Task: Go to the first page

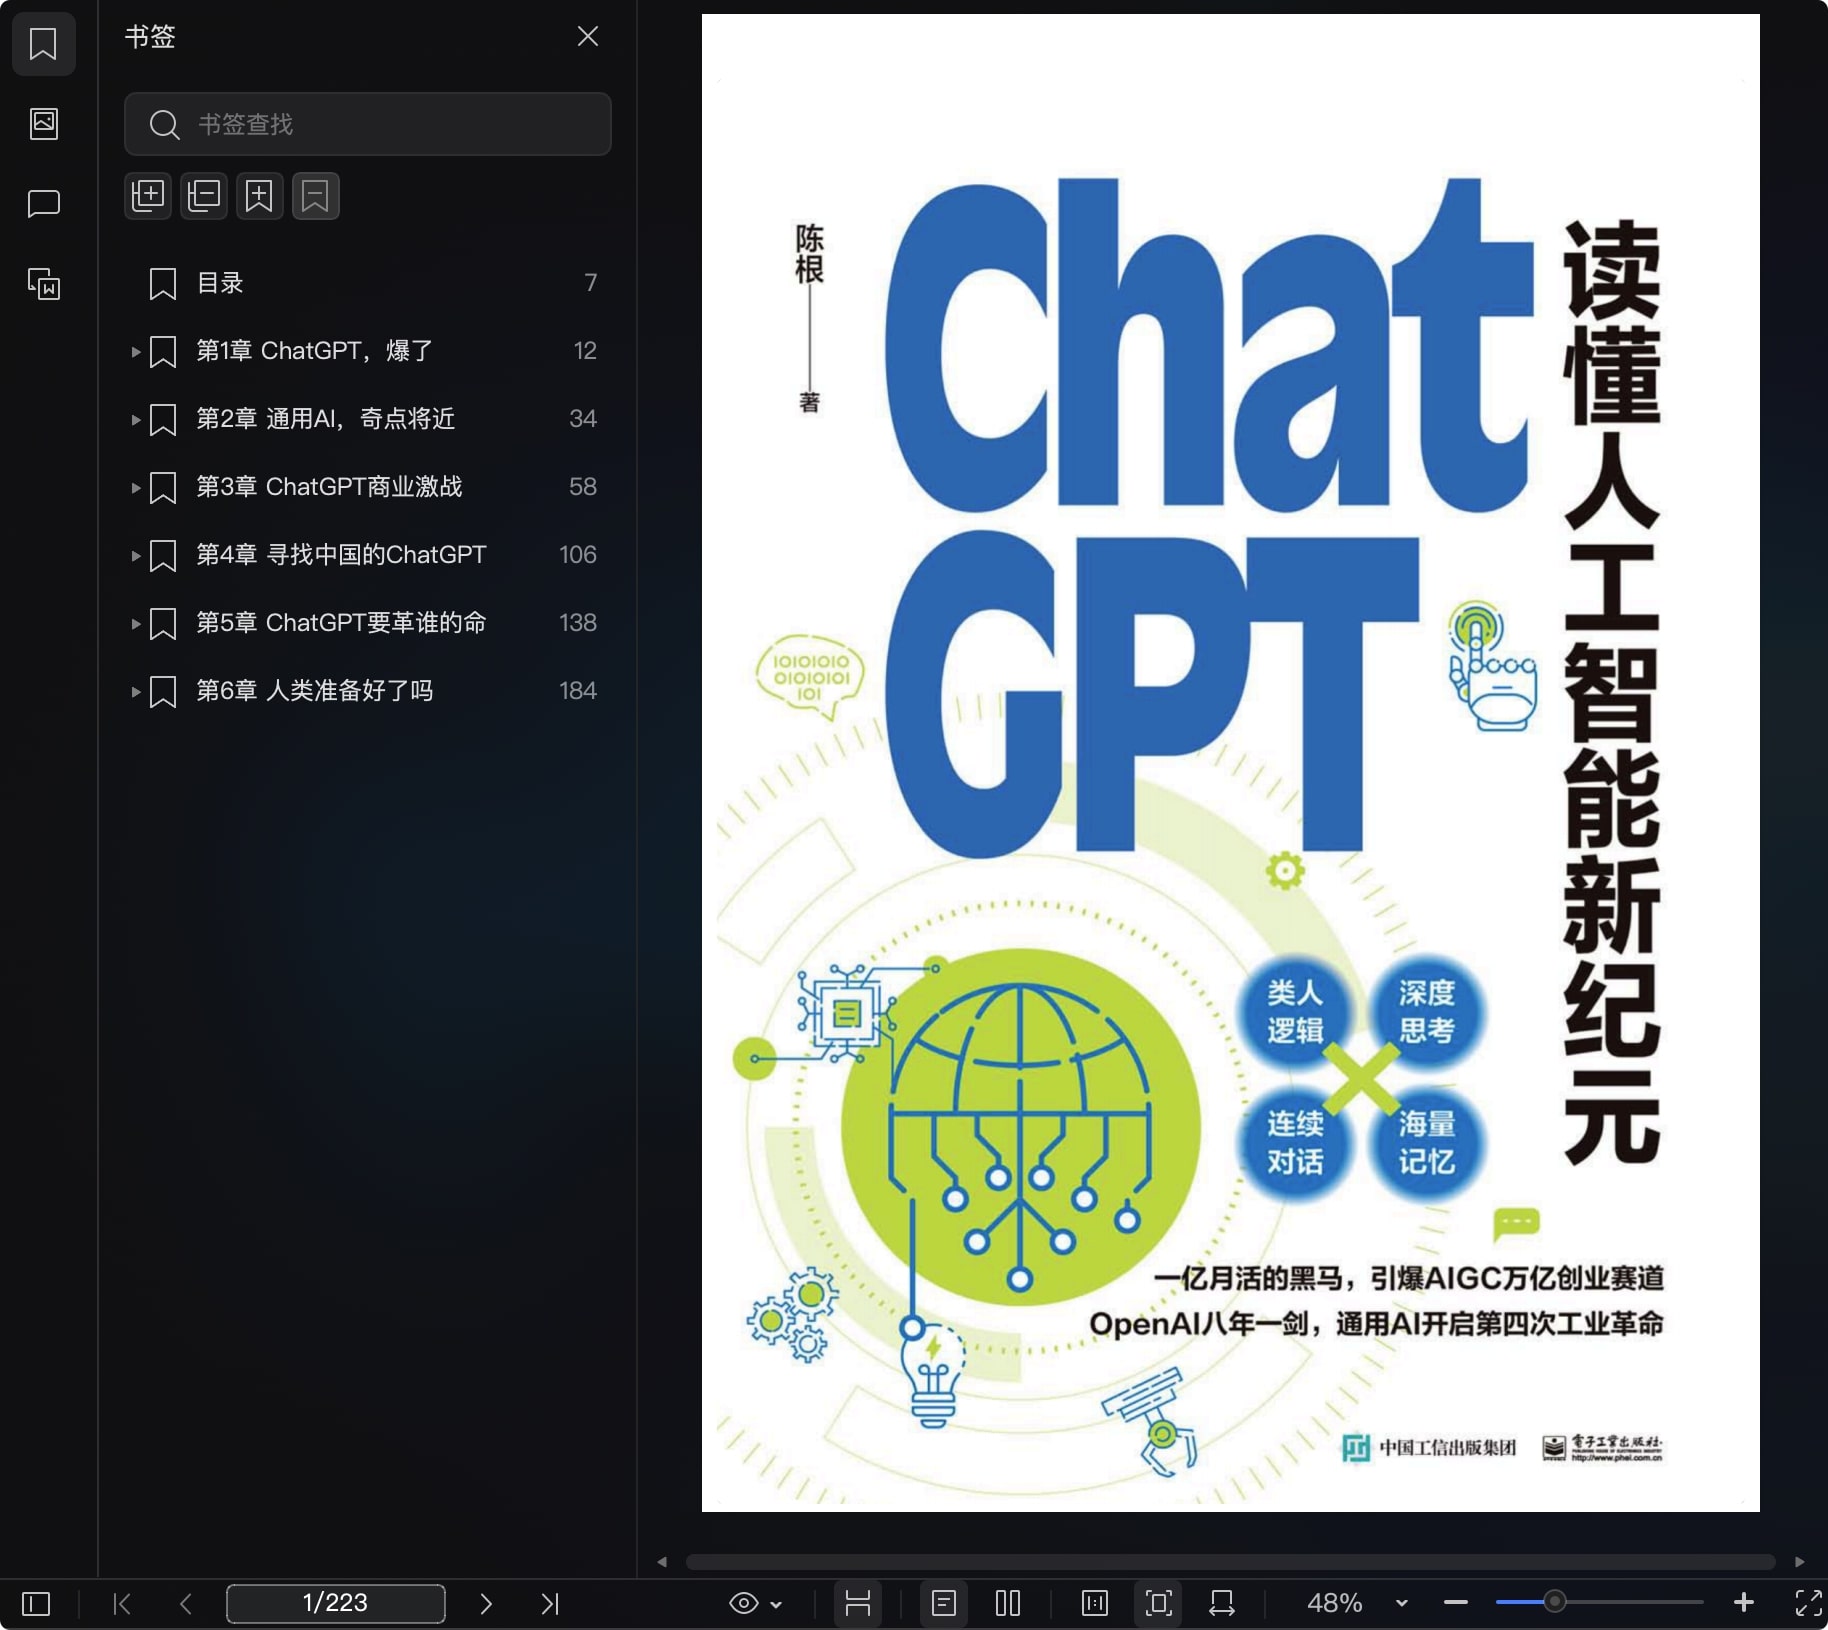Action: pyautogui.click(x=122, y=1604)
